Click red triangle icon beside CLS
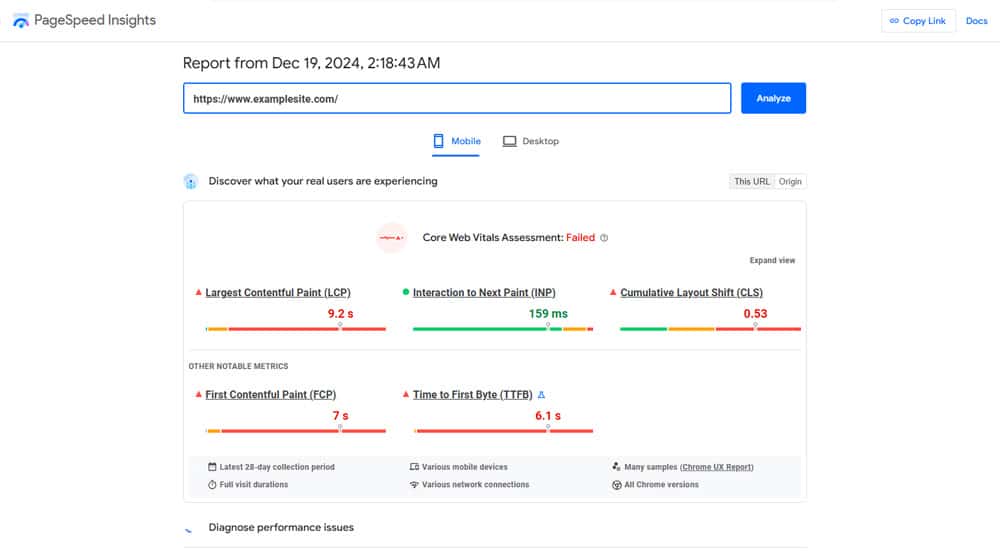The height and width of the screenshot is (560, 1000). pos(613,293)
